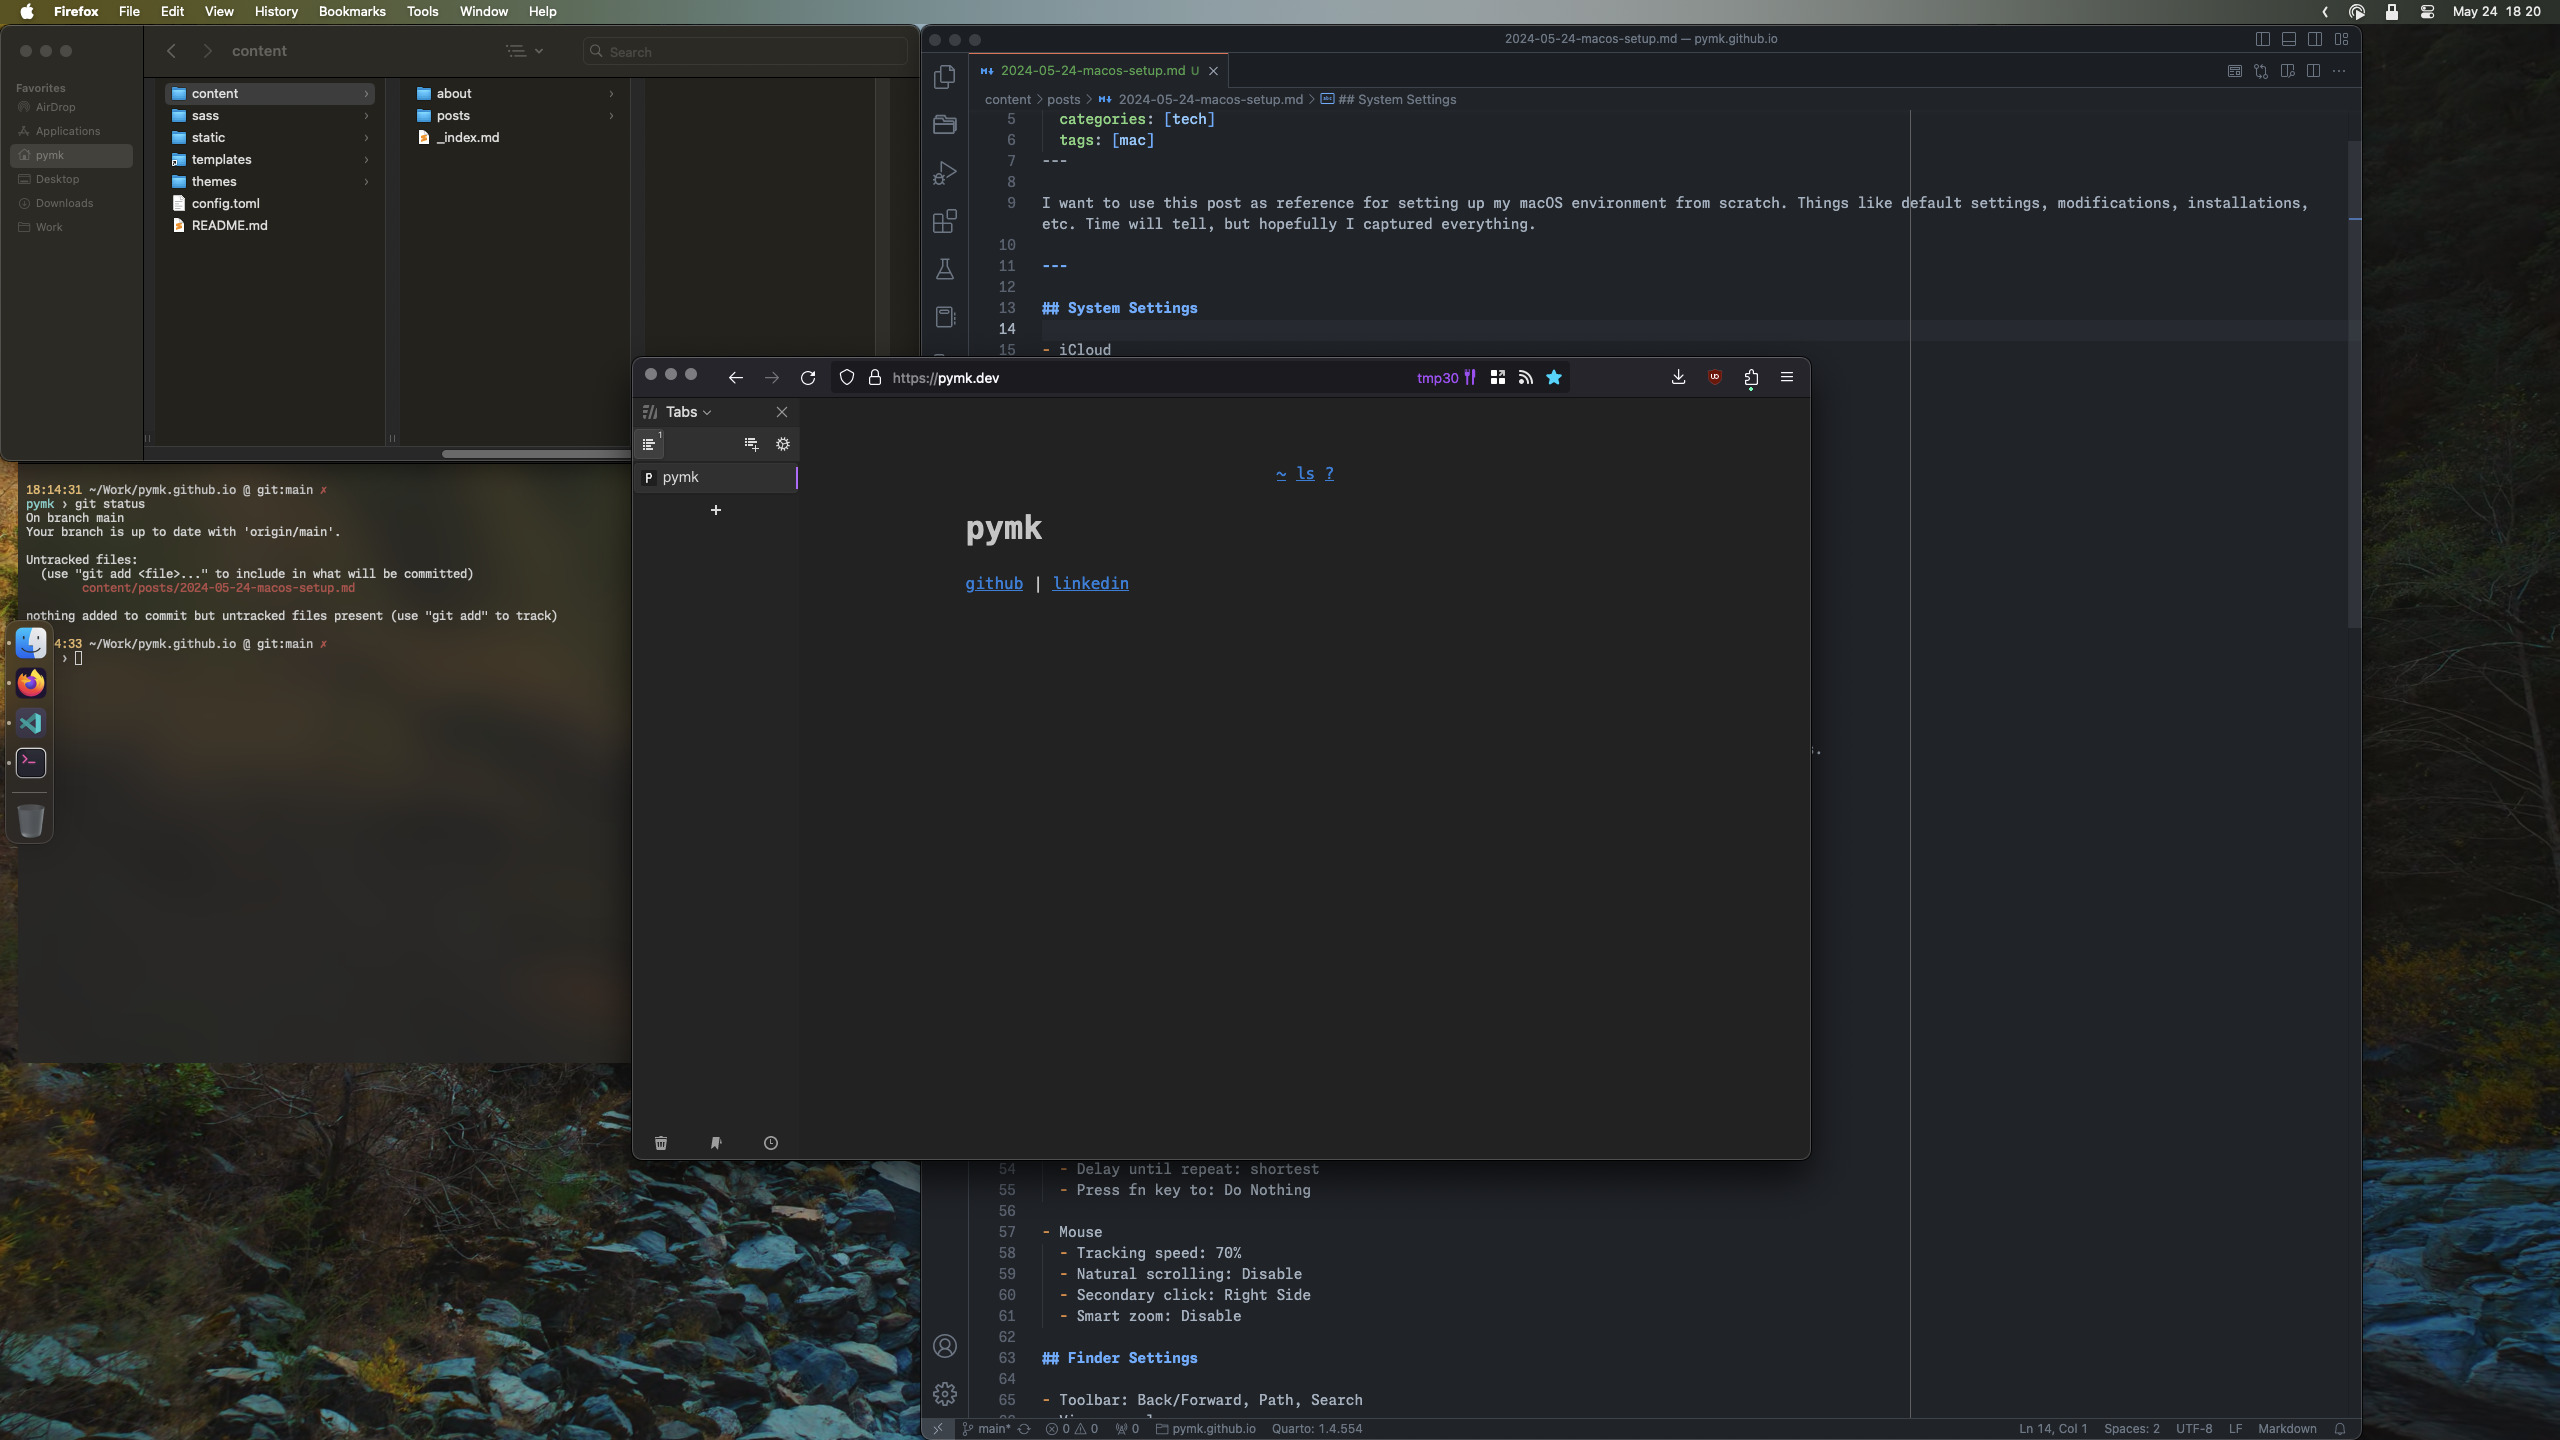Screen dimensions: 2560x1440
Task: Click the Finder Search field
Action: click(745, 51)
